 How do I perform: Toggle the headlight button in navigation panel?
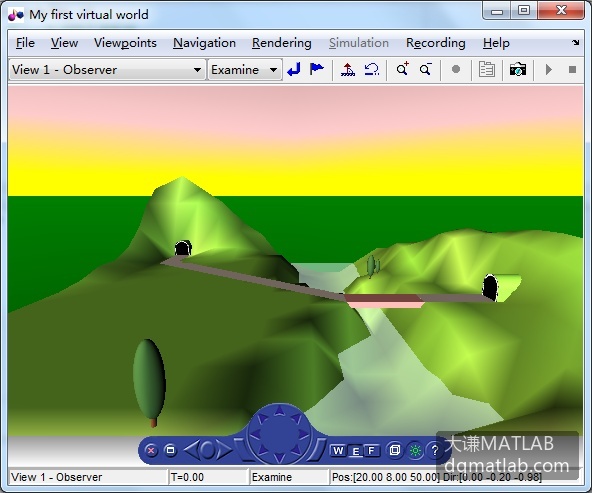(x=415, y=450)
